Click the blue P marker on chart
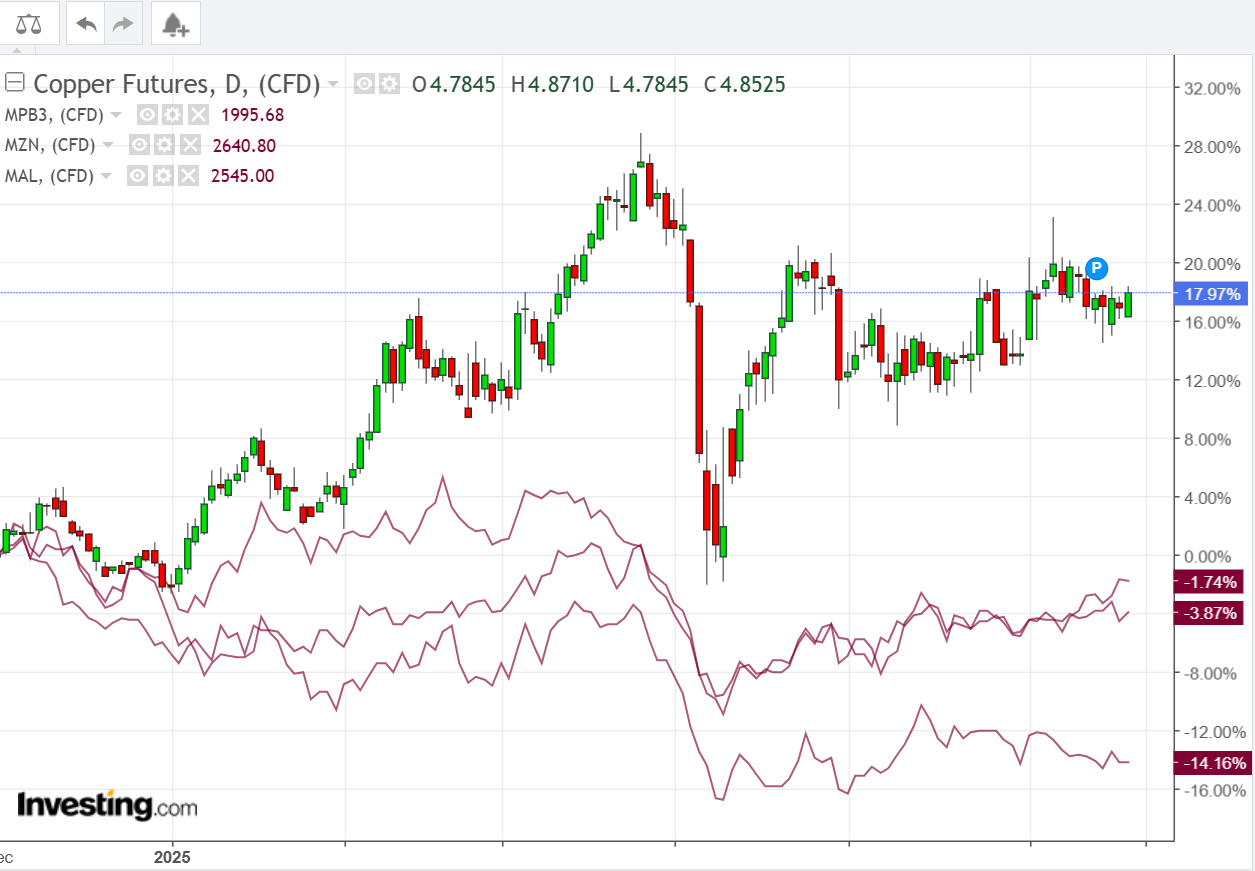 (x=1097, y=267)
